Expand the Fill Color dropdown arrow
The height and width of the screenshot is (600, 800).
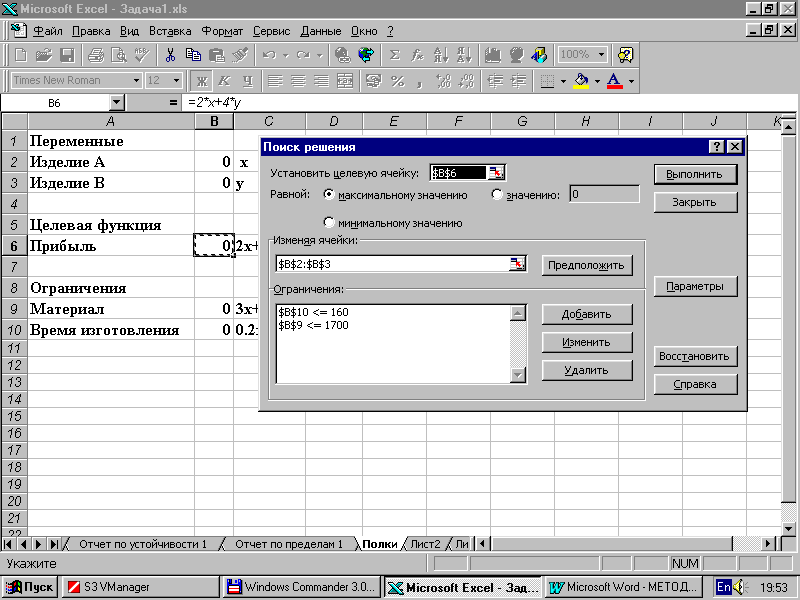coord(597,81)
